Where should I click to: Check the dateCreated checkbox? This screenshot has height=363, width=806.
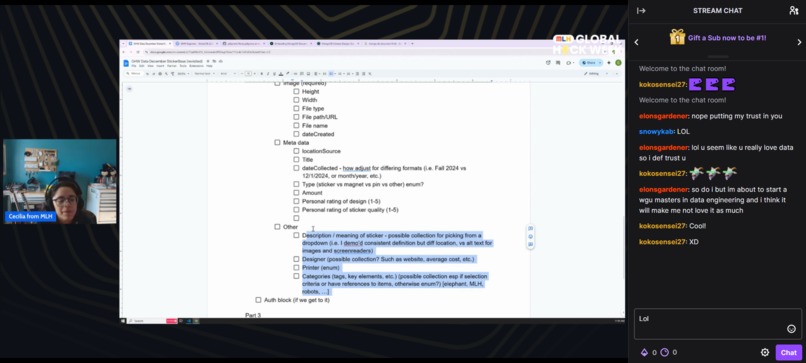pyautogui.click(x=296, y=134)
